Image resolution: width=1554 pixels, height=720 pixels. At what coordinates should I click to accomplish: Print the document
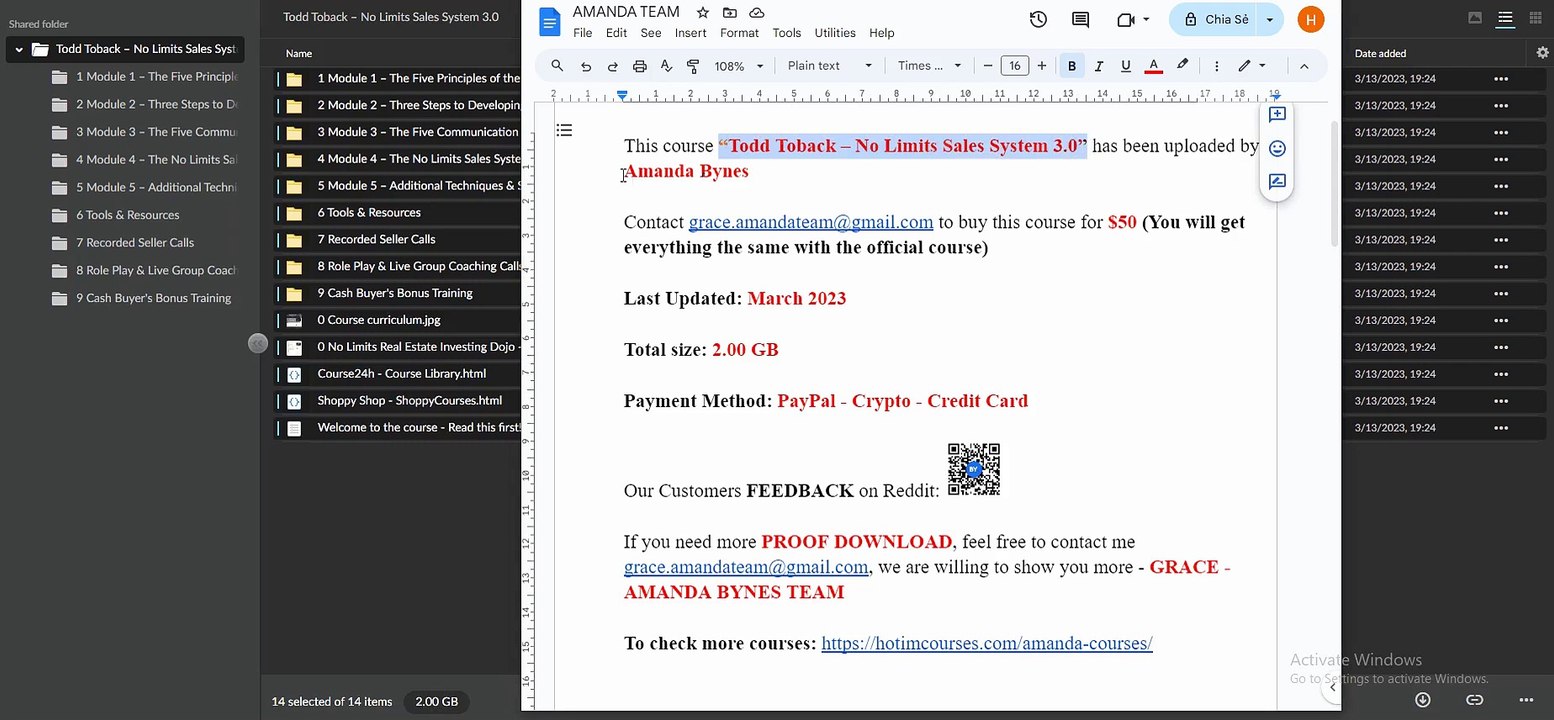pyautogui.click(x=640, y=66)
